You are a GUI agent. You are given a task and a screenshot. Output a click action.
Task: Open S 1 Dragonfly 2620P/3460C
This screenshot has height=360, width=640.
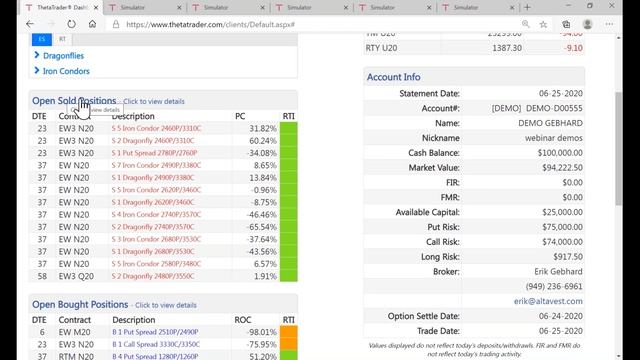click(x=153, y=202)
